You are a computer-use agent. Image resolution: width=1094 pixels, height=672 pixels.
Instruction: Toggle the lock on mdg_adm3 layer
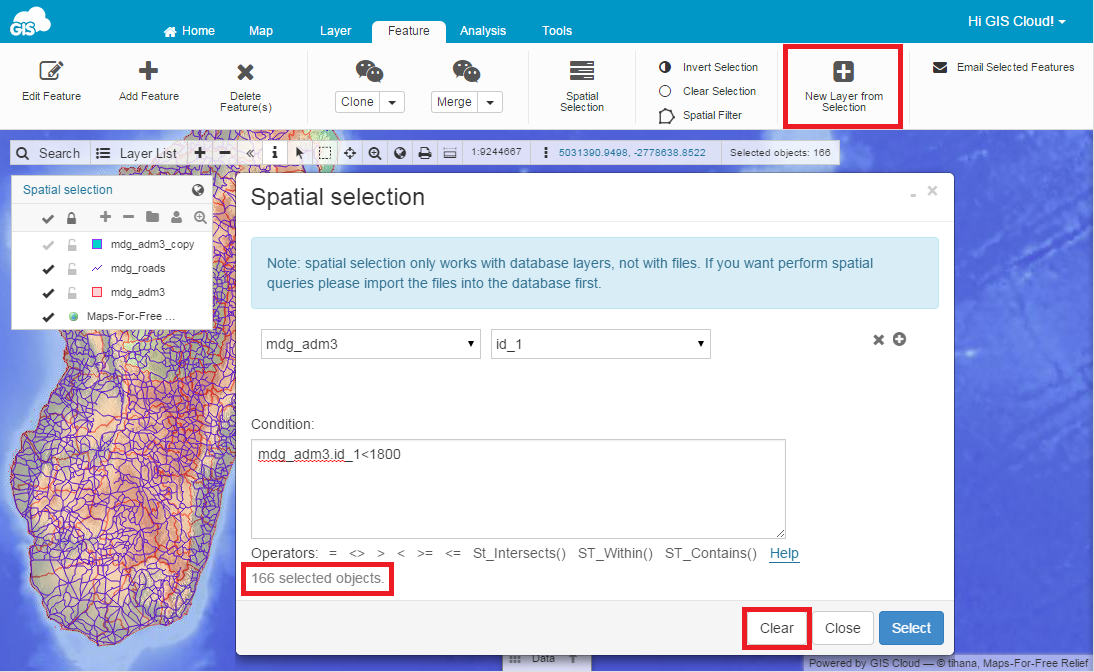71,293
